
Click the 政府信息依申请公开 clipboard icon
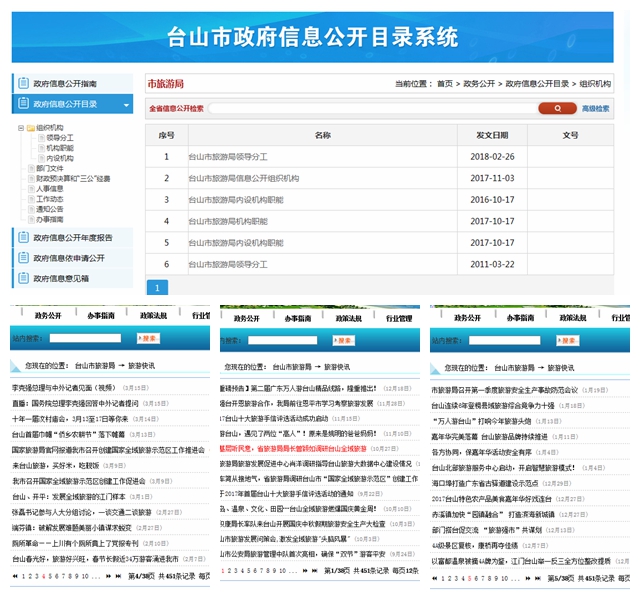23,258
